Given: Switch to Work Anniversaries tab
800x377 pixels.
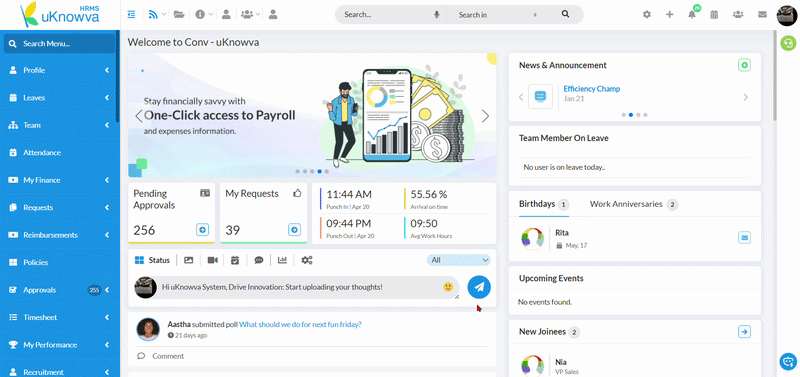Looking at the screenshot, I should pyautogui.click(x=633, y=204).
